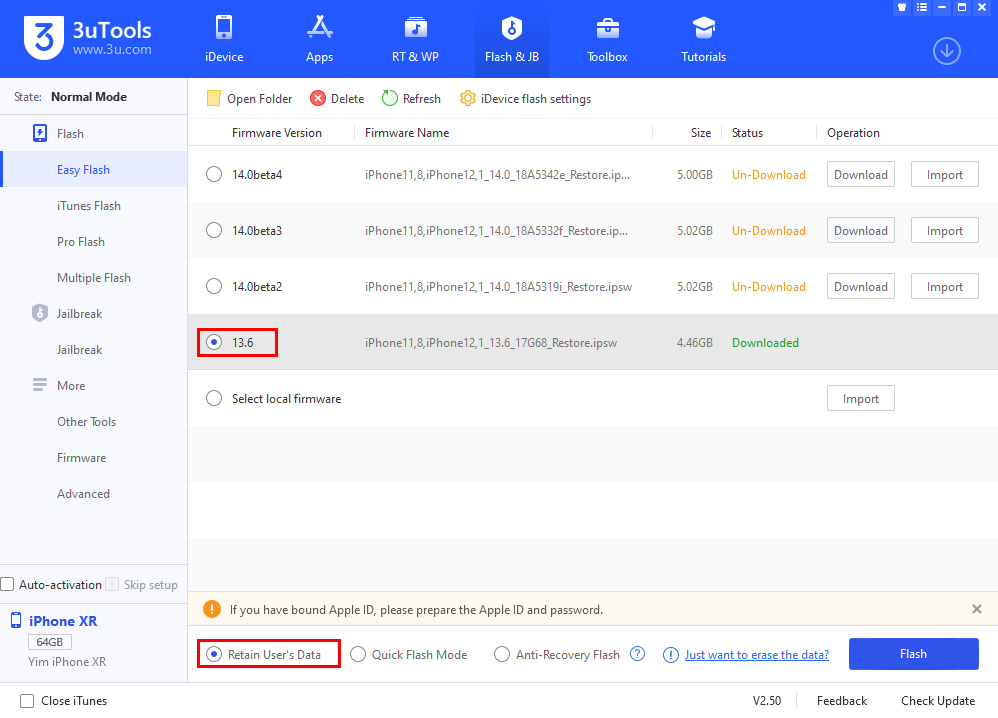998x718 pixels.
Task: Click the help icon beside Anti-Recovery Flash
Action: (637, 654)
